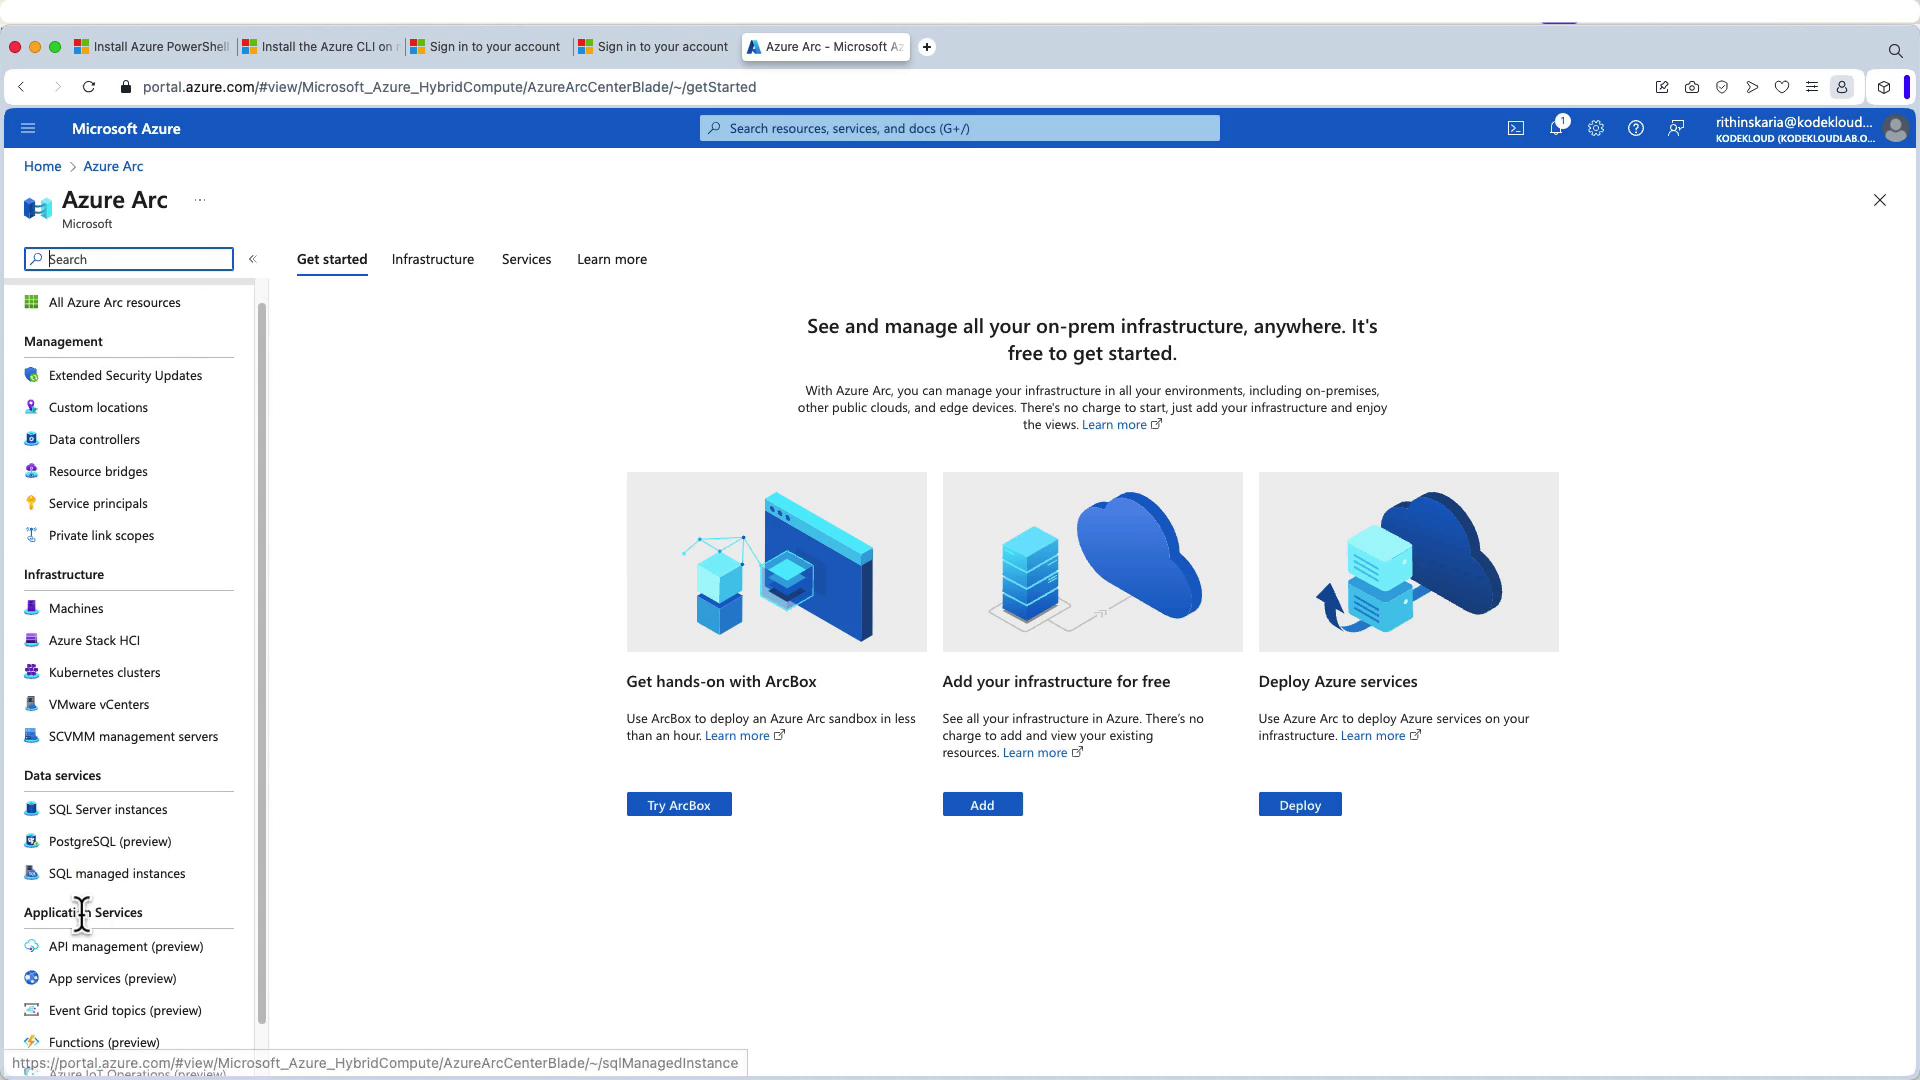Select SQL Server instances in sidebar
The image size is (1920, 1080).
(x=108, y=809)
